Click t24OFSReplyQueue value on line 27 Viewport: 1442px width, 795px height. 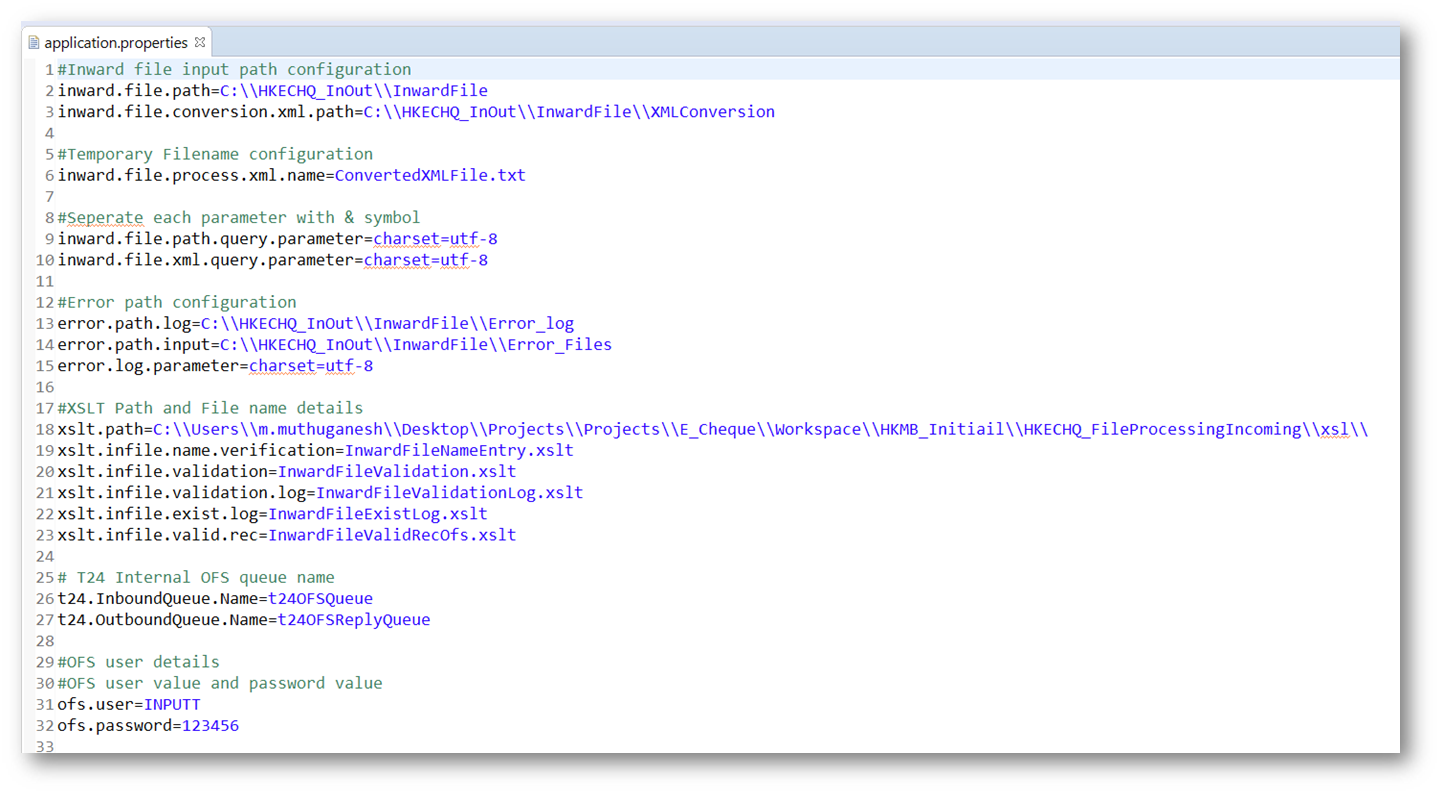tap(353, 620)
